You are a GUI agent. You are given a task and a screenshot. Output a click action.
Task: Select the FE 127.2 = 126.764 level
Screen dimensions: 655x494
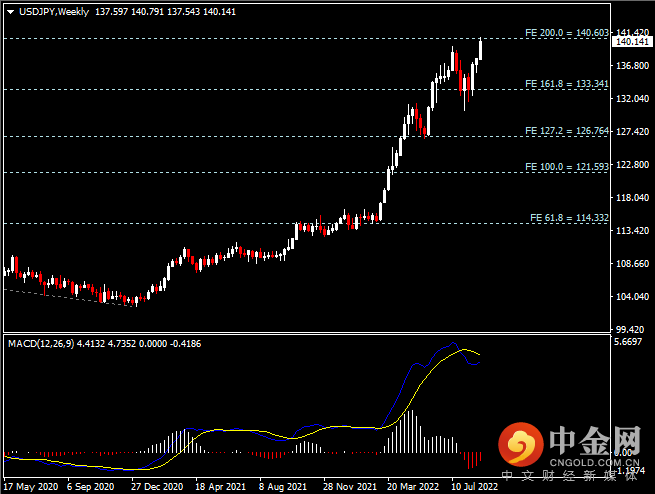[x=567, y=131]
